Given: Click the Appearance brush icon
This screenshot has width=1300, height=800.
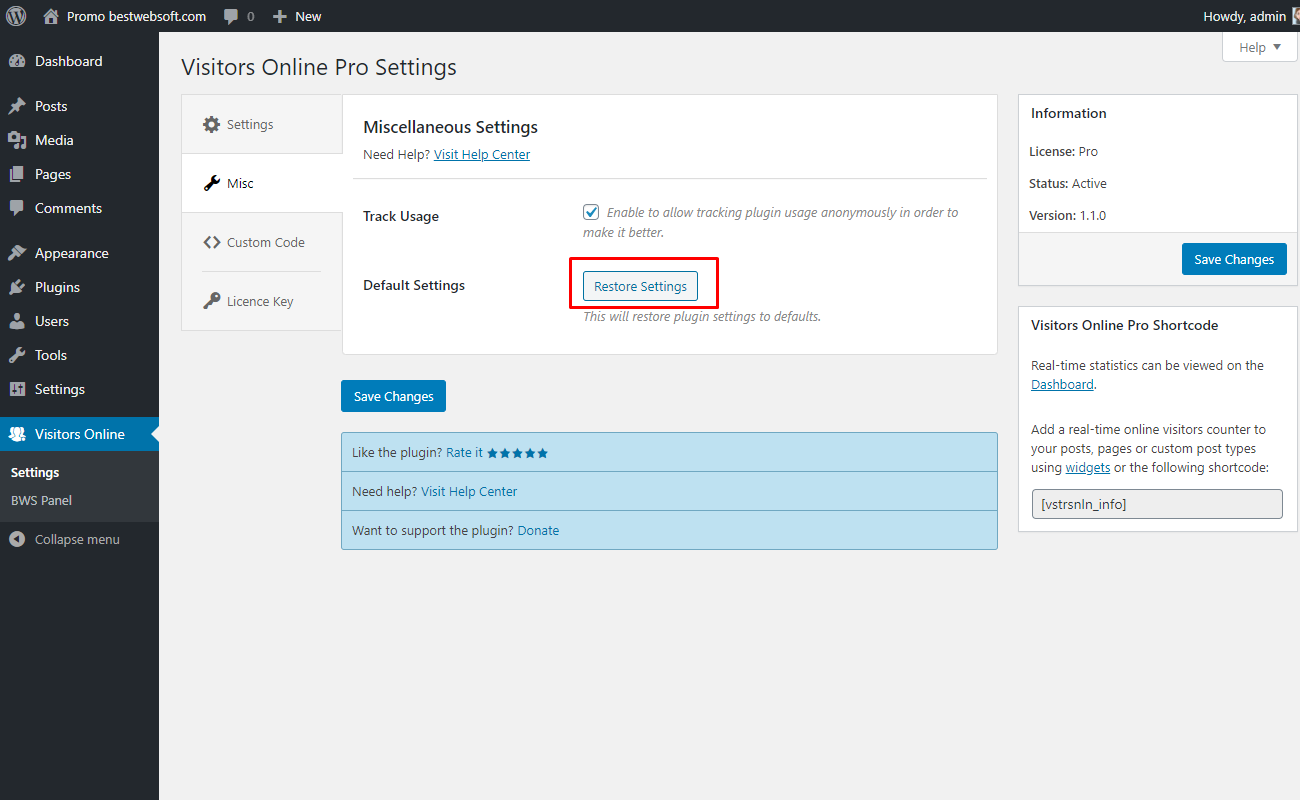Looking at the screenshot, I should tap(17, 253).
